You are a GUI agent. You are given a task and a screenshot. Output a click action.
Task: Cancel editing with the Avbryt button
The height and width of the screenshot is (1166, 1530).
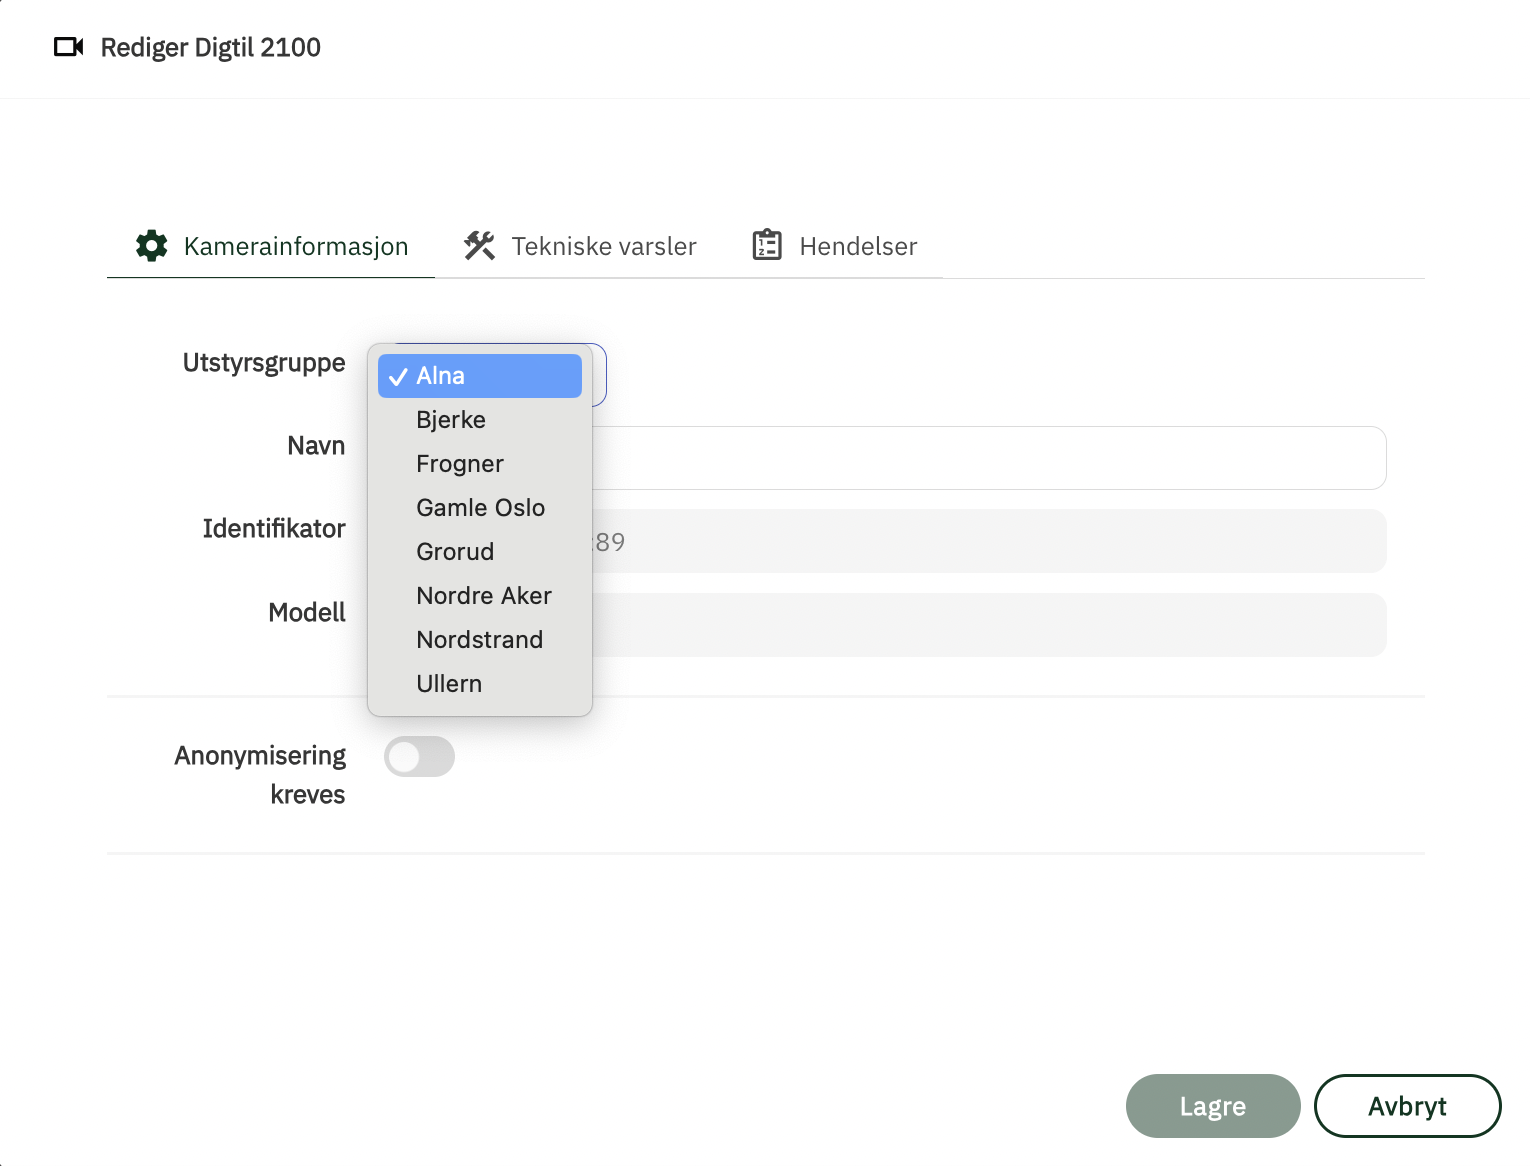[1408, 1106]
